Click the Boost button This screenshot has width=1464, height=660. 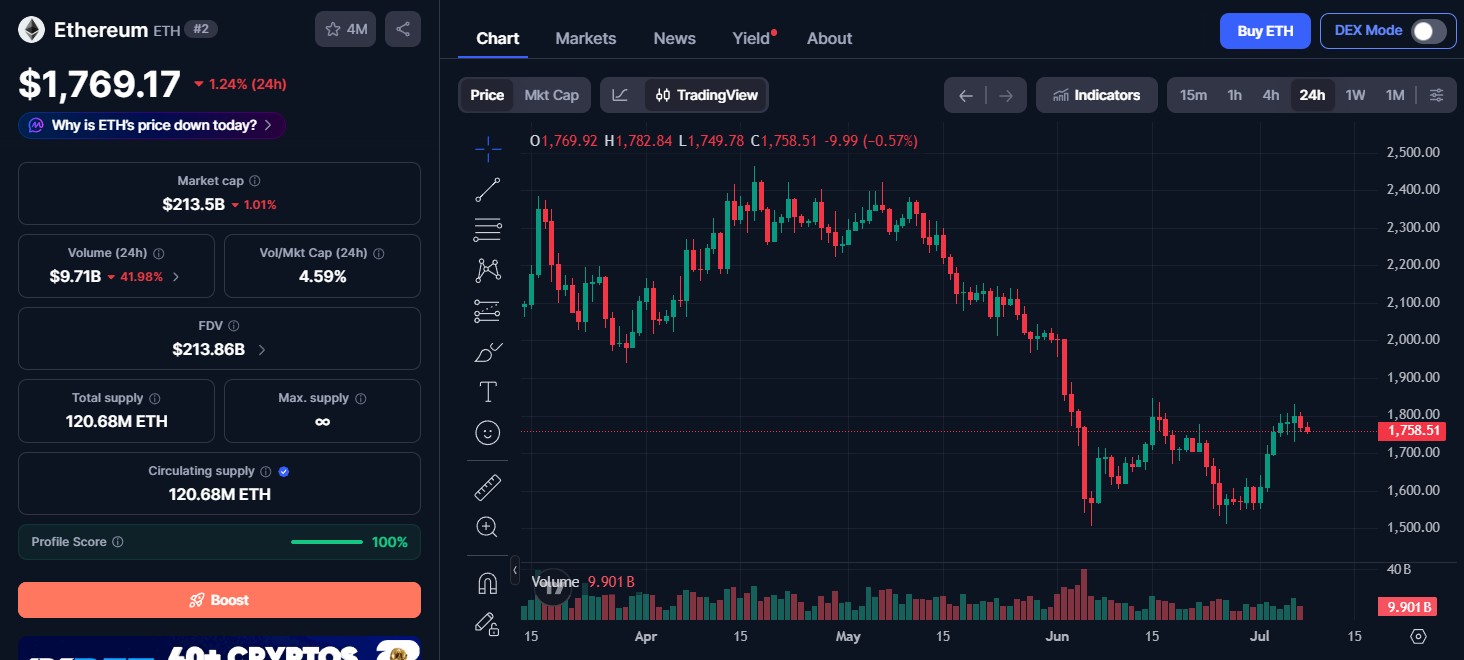click(219, 600)
